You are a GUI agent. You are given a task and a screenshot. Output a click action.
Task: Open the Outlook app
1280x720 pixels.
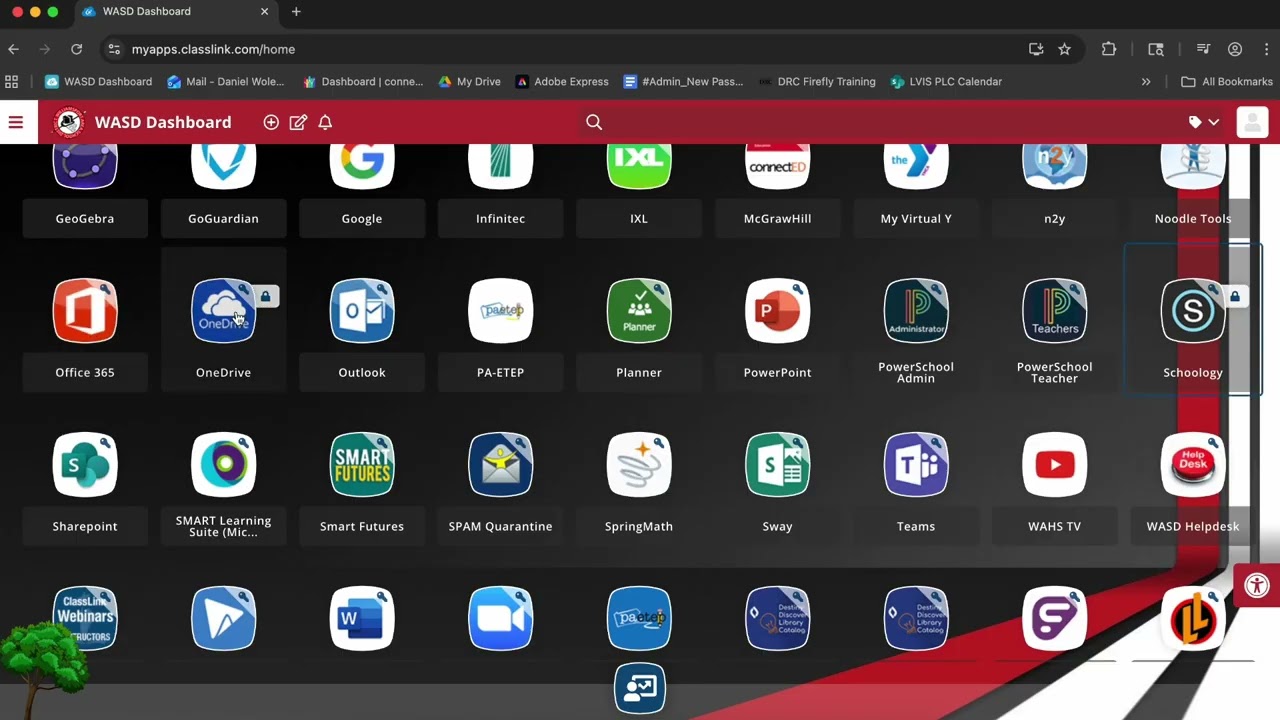(362, 311)
